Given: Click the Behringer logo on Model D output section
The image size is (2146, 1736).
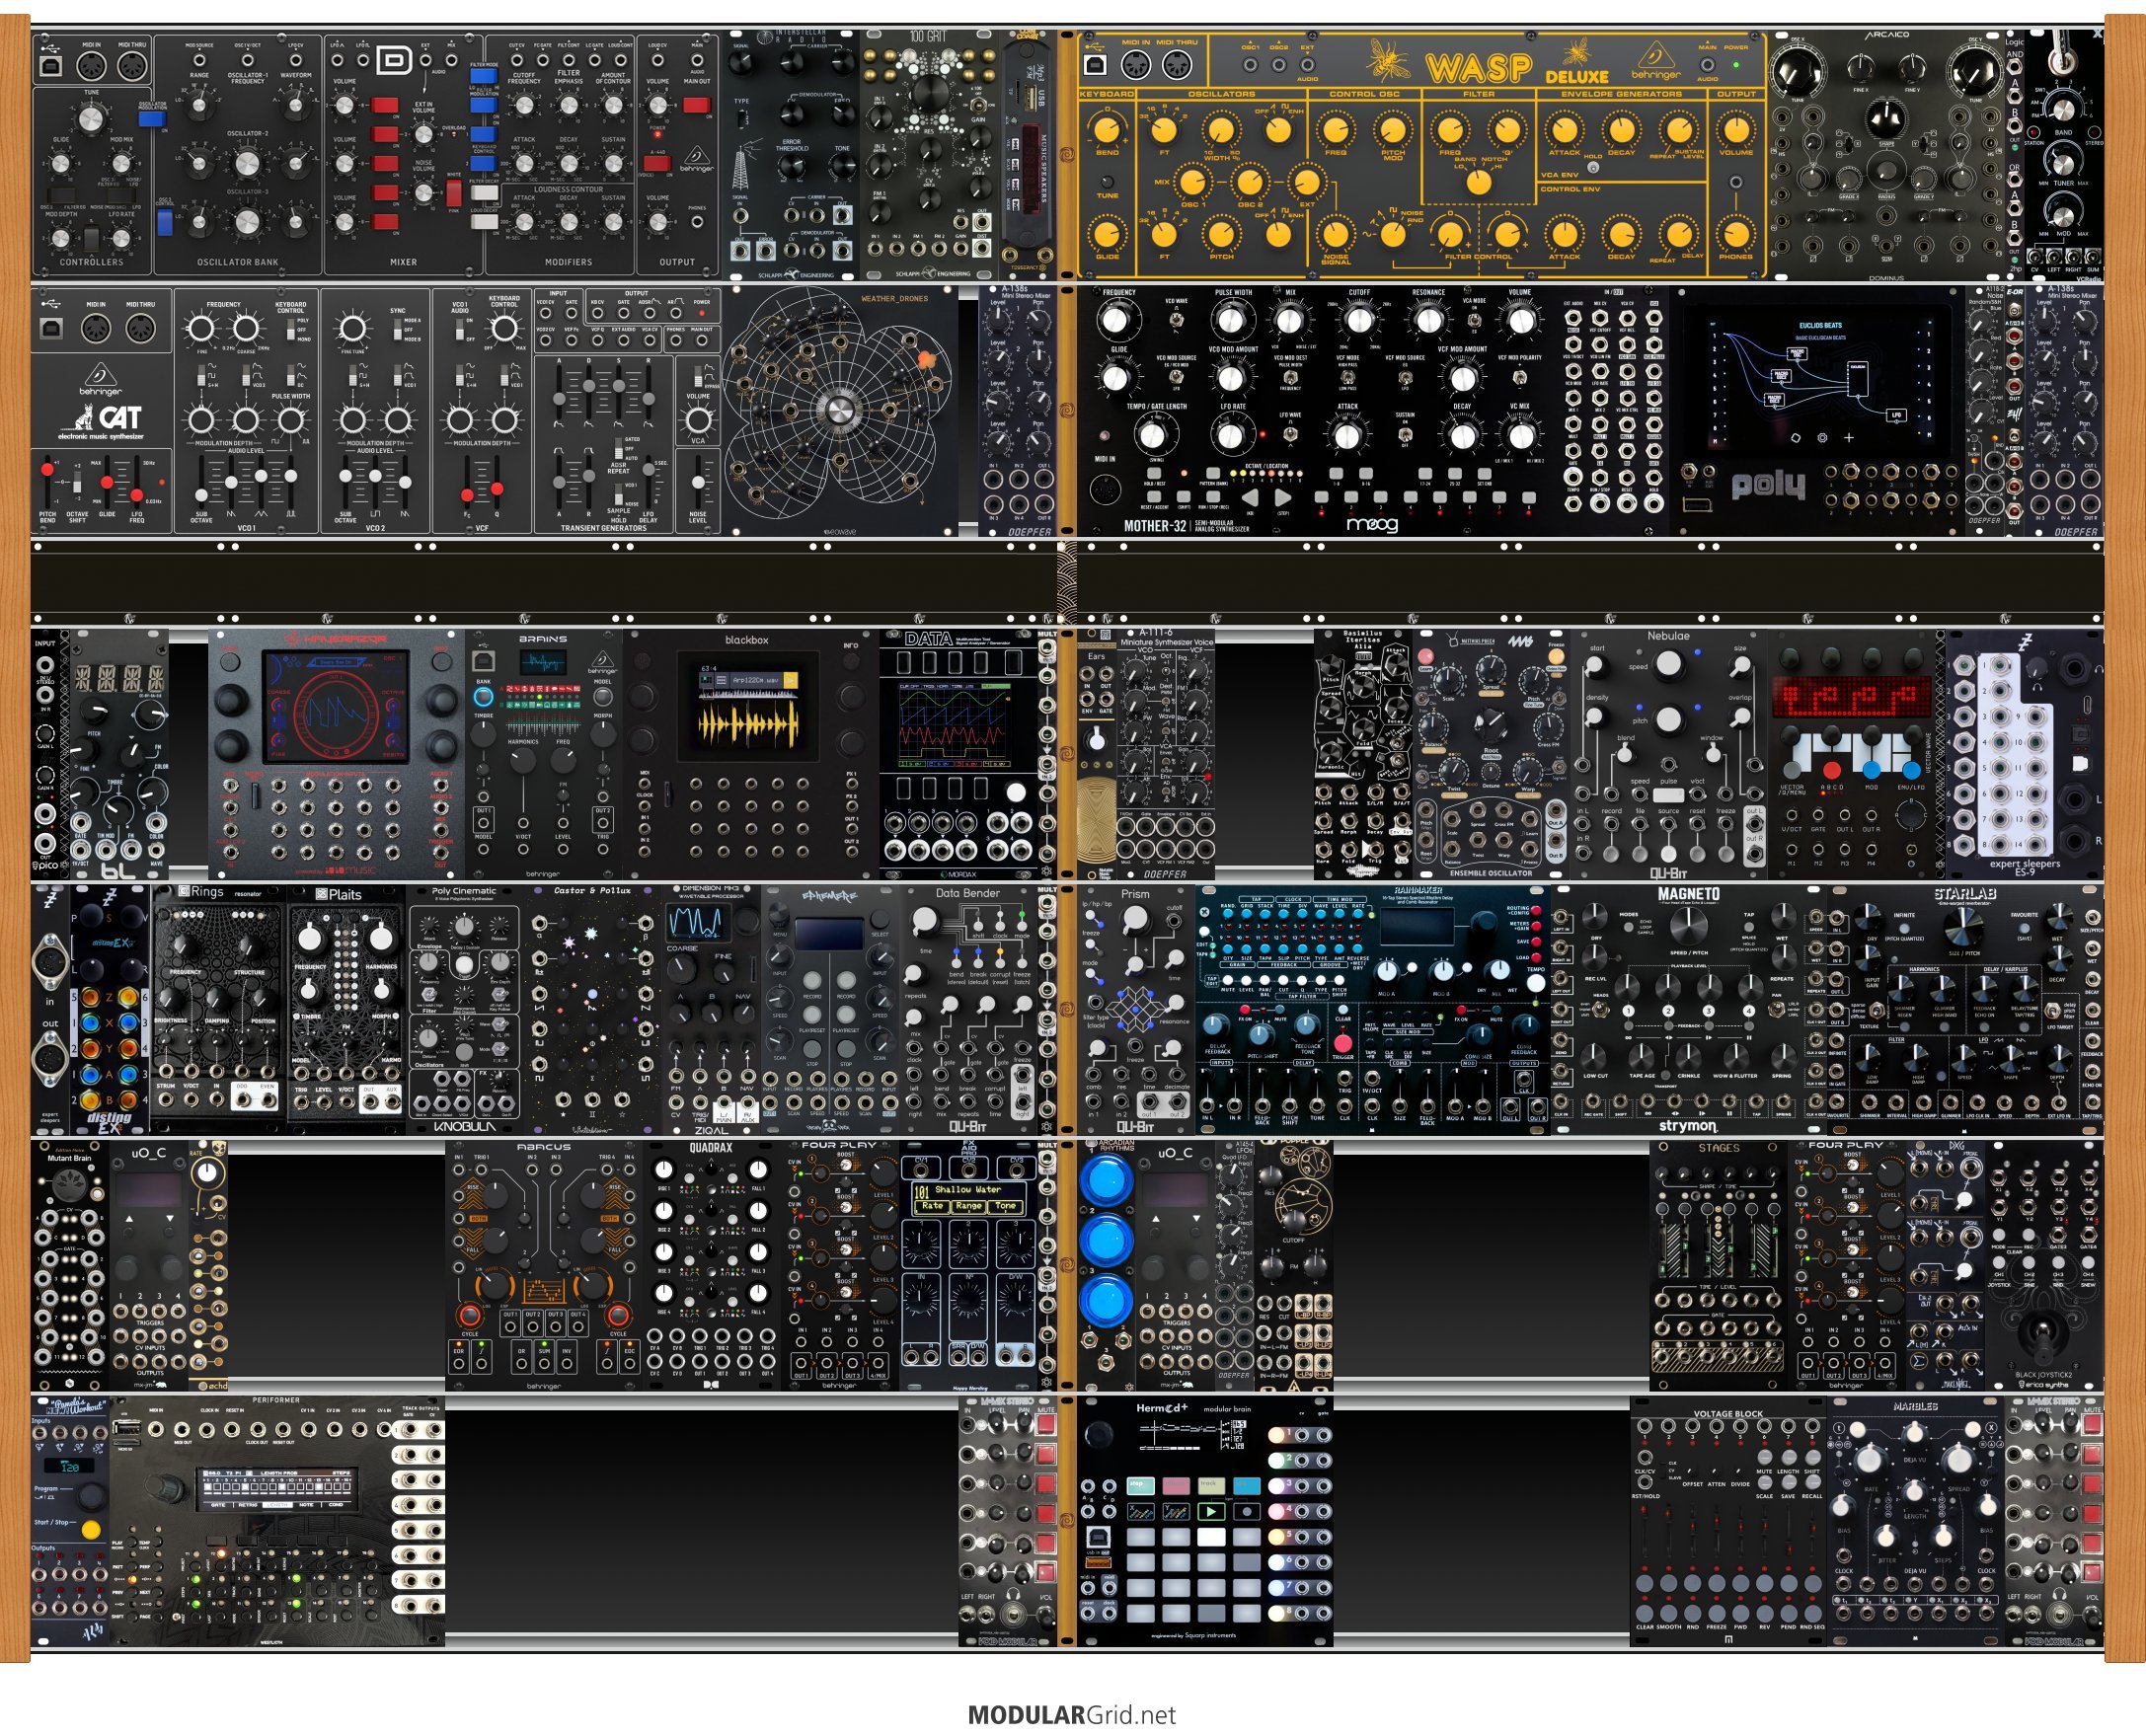Looking at the screenshot, I should [x=697, y=158].
